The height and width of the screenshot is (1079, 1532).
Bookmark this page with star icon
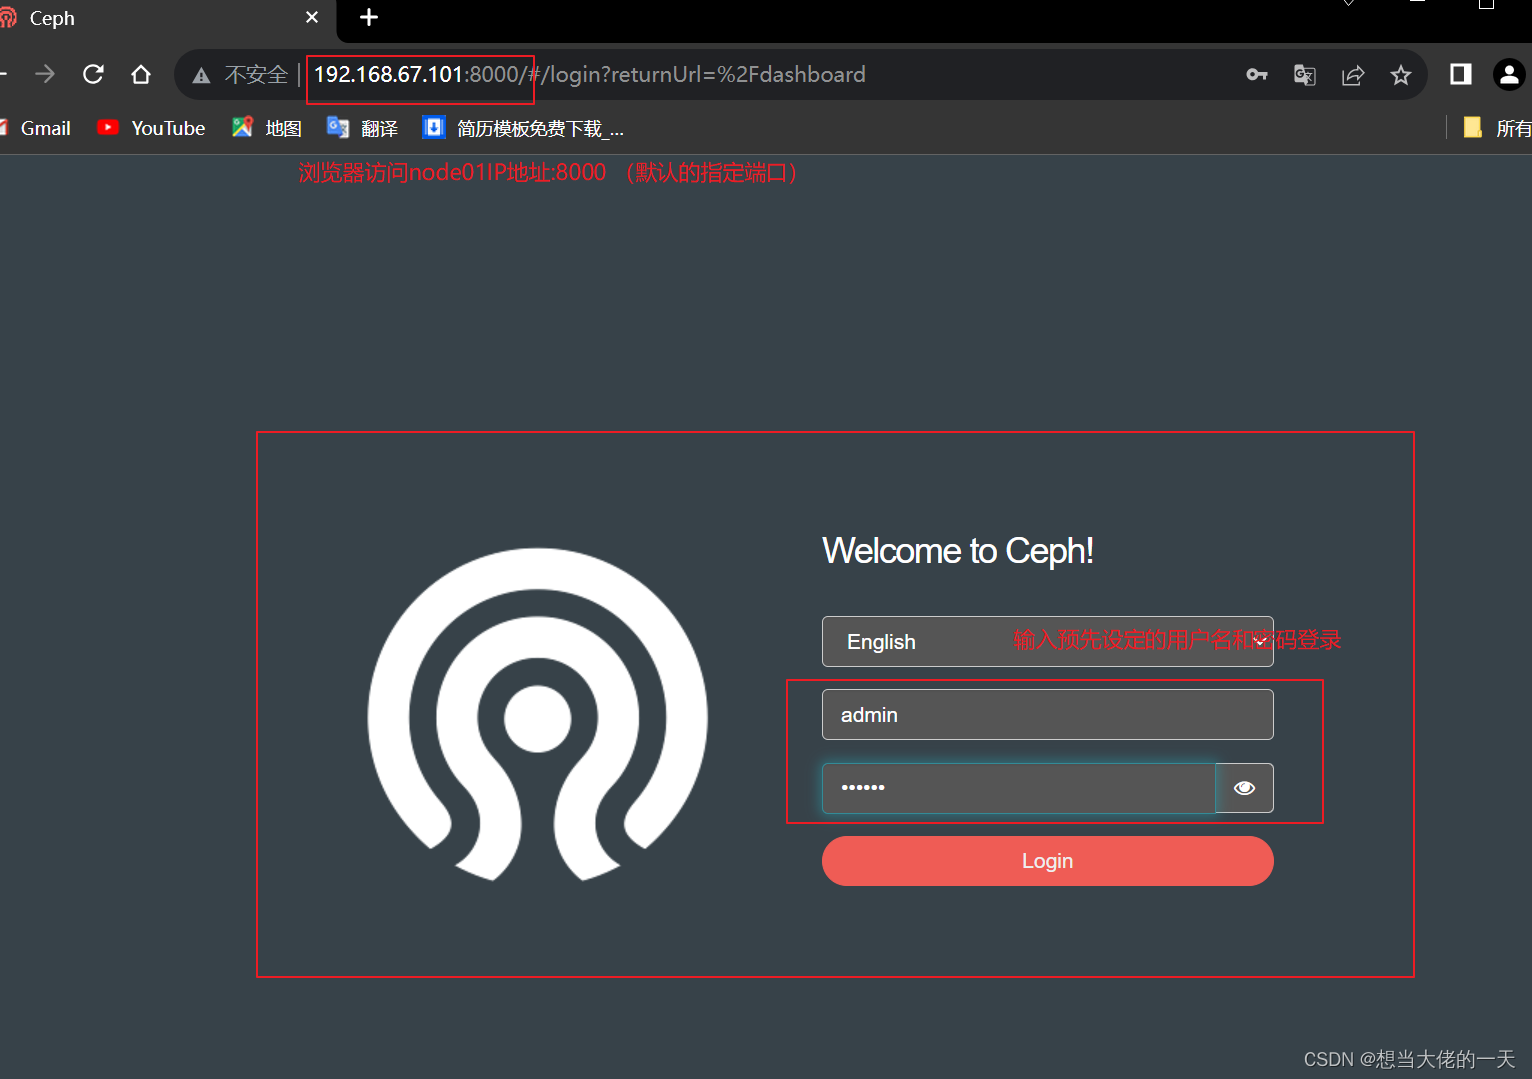click(1401, 75)
